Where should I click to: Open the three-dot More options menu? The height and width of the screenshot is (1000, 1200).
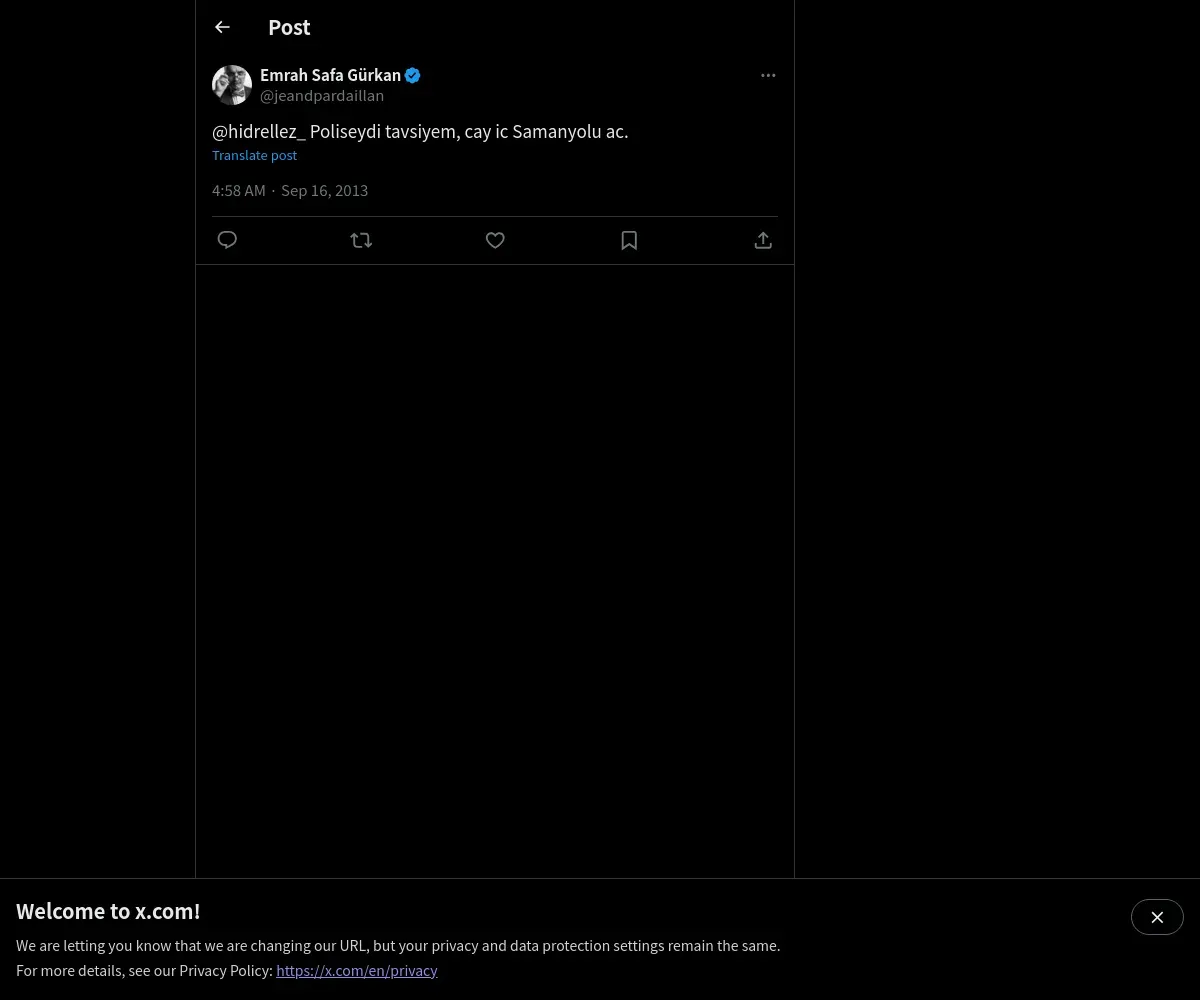pos(768,75)
